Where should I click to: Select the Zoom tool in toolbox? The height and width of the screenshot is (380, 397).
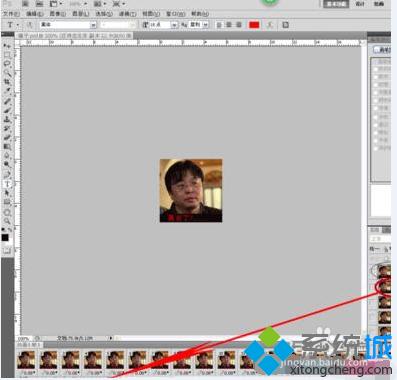(7, 221)
